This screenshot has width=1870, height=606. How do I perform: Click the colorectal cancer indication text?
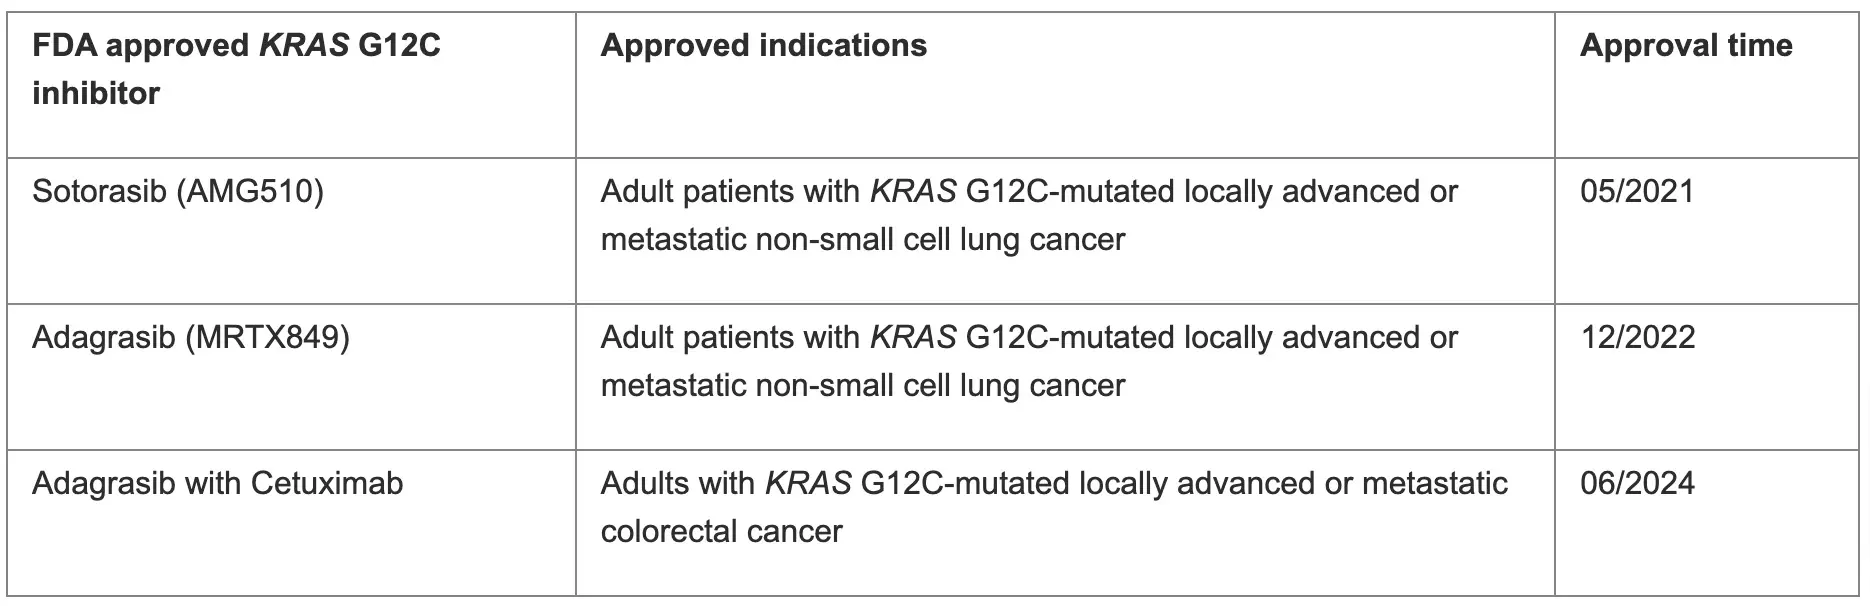tap(1054, 507)
